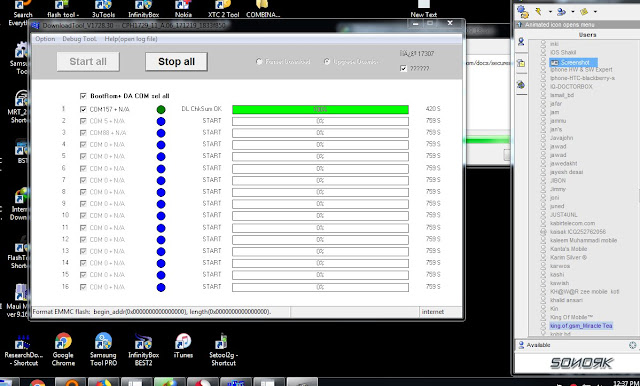Click the Stop all button

tap(176, 62)
